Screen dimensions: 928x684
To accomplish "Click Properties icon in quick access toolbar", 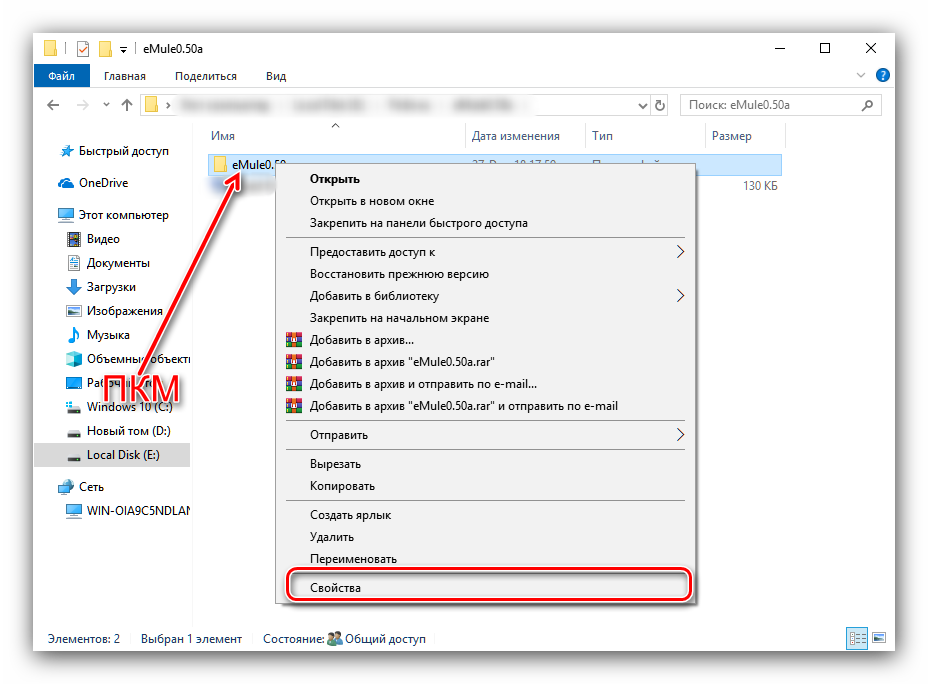I will point(82,48).
